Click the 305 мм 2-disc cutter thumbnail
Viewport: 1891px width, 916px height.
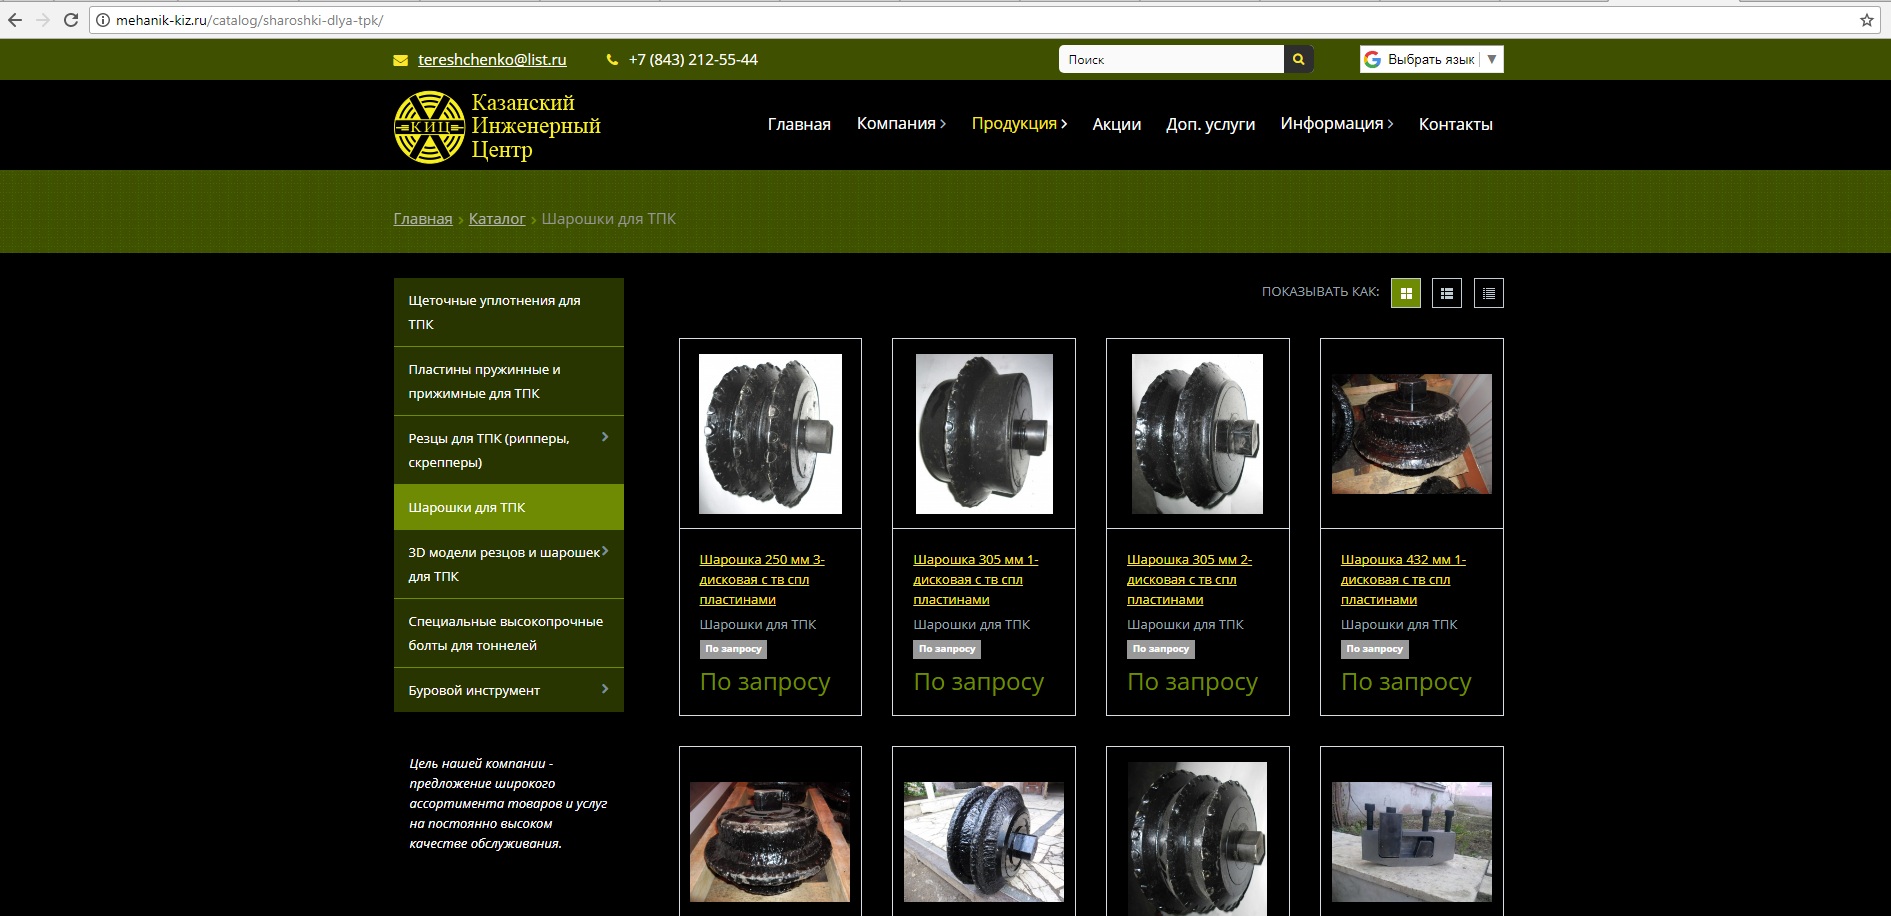pos(1197,434)
